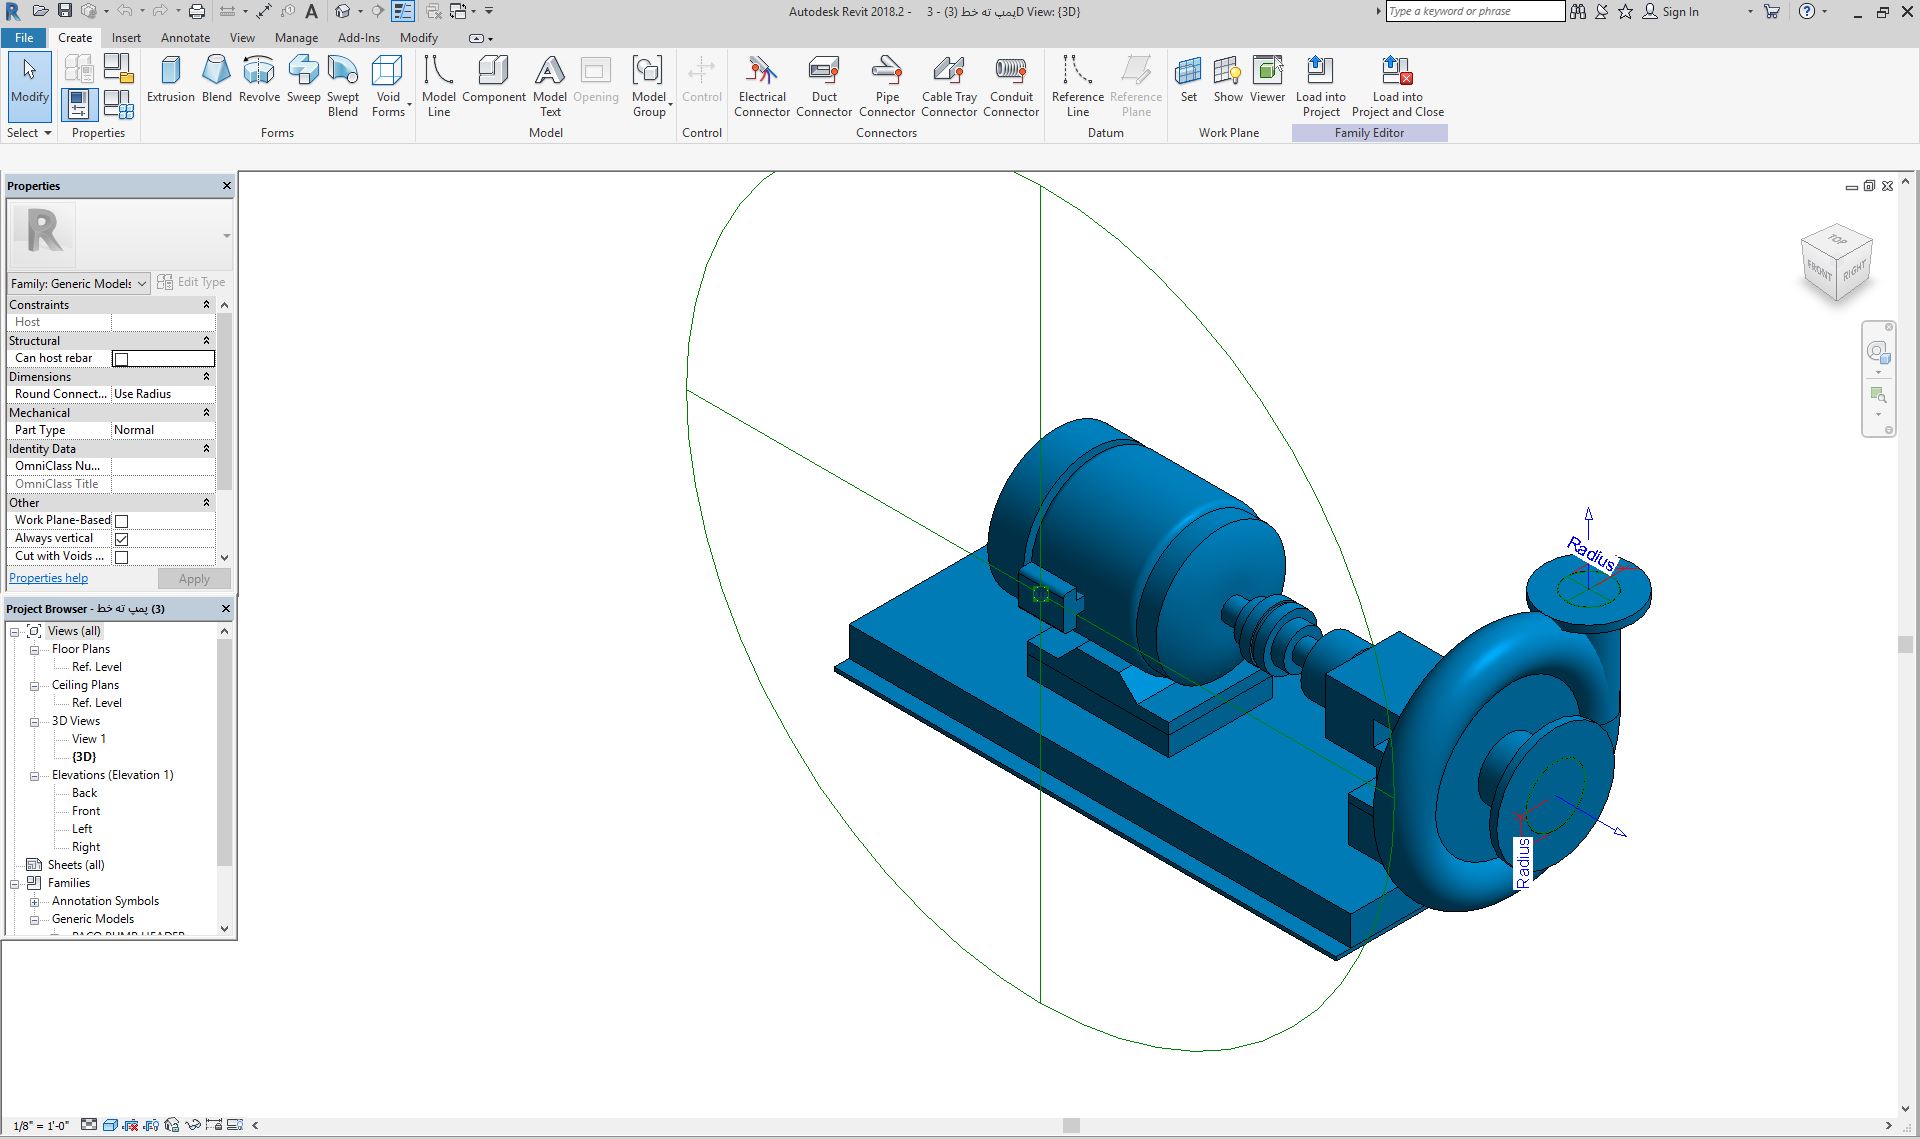This screenshot has width=1920, height=1139.
Task: Change Visual Style in view control bar
Action: pos(110,1125)
